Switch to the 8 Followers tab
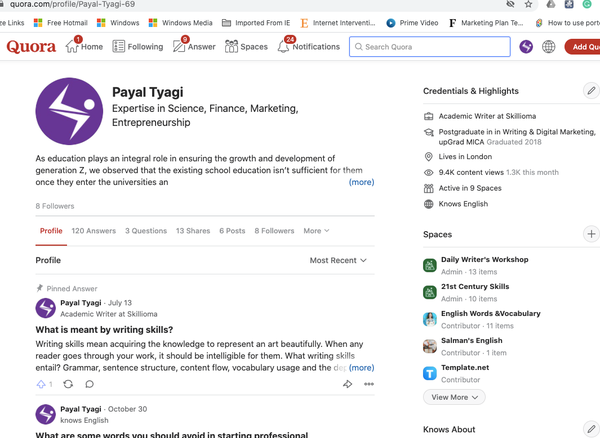This screenshot has height=438, width=600. click(274, 231)
